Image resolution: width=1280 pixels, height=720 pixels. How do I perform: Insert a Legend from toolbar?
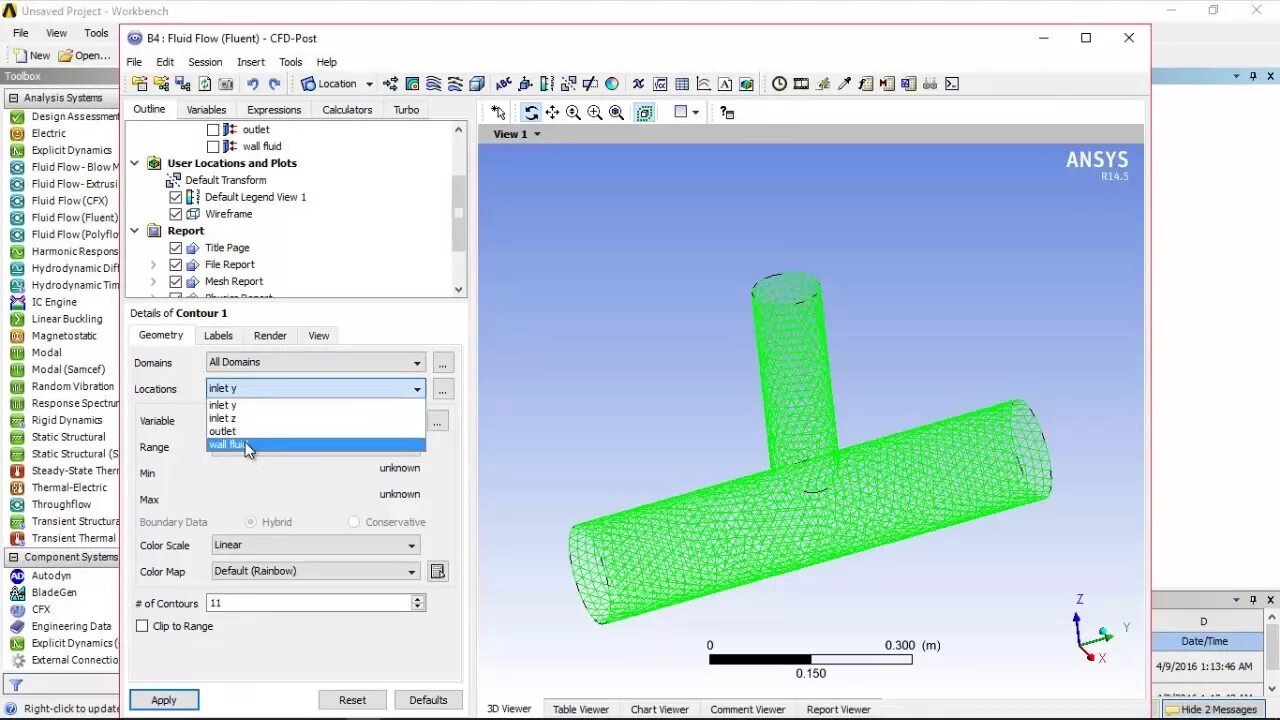(546, 84)
